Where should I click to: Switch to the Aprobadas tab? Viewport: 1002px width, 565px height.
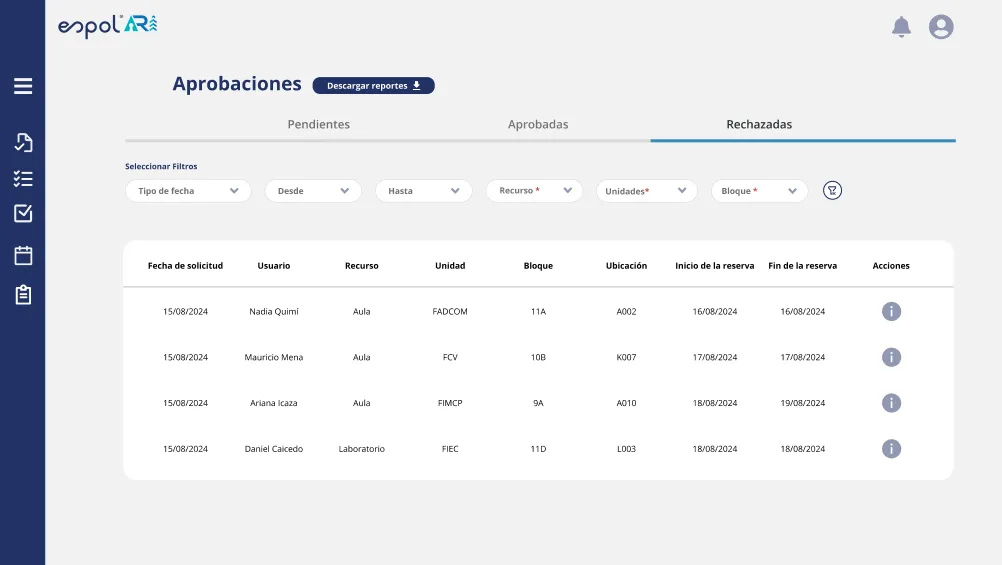click(x=538, y=125)
